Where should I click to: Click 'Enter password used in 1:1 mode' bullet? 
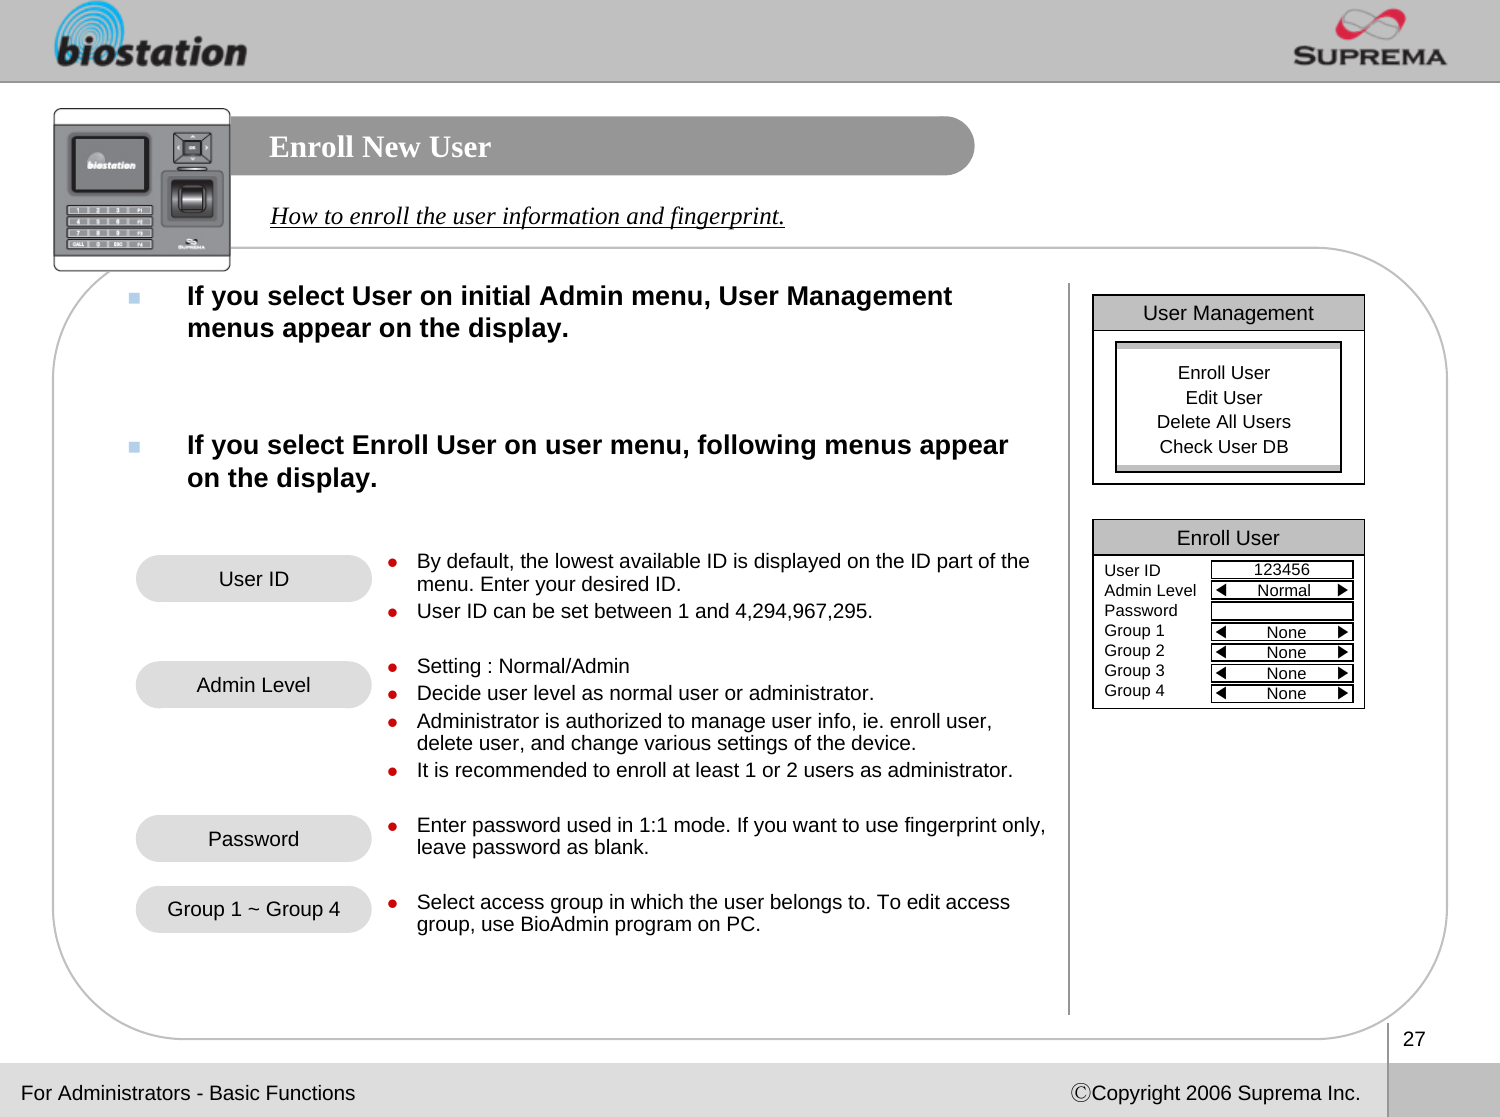pos(731,836)
